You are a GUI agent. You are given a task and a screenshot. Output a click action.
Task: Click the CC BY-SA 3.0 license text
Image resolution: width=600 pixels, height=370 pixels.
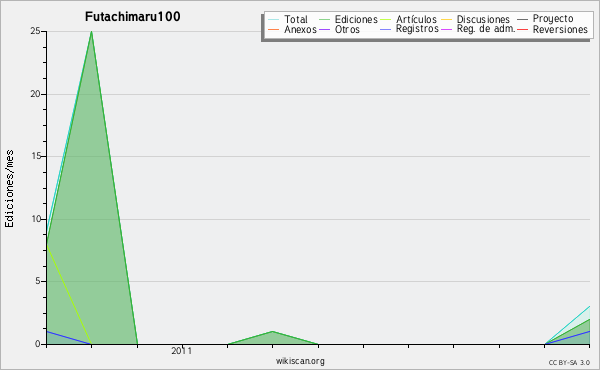pos(569,362)
